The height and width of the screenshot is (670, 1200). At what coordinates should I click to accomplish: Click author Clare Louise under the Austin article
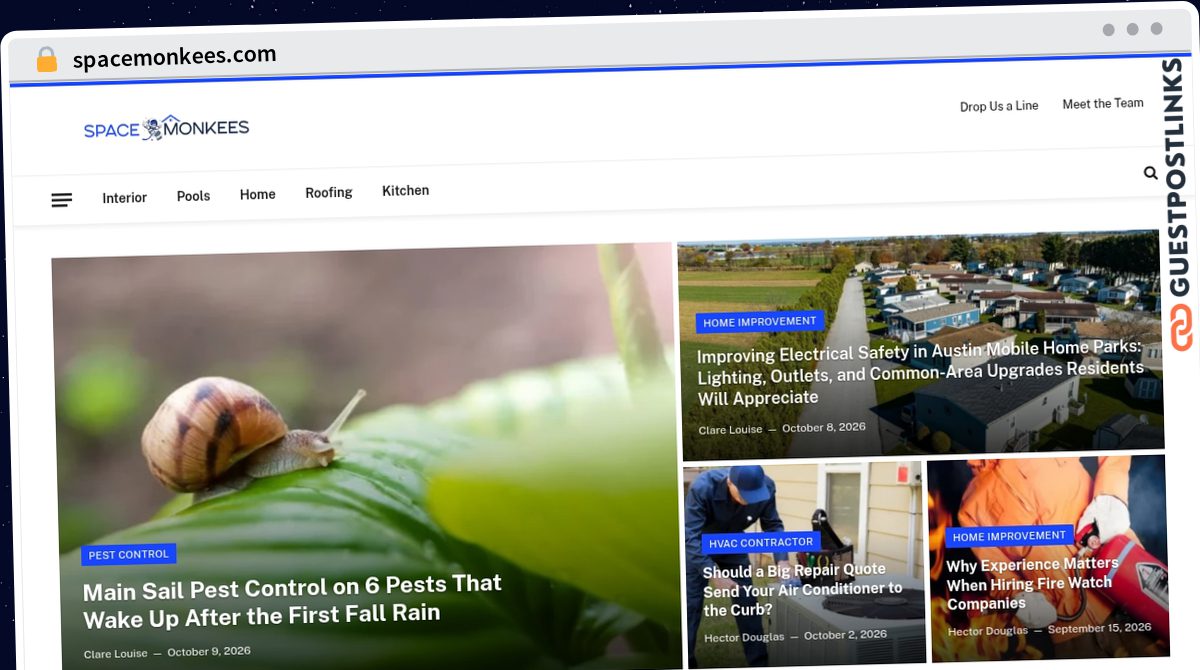point(730,429)
